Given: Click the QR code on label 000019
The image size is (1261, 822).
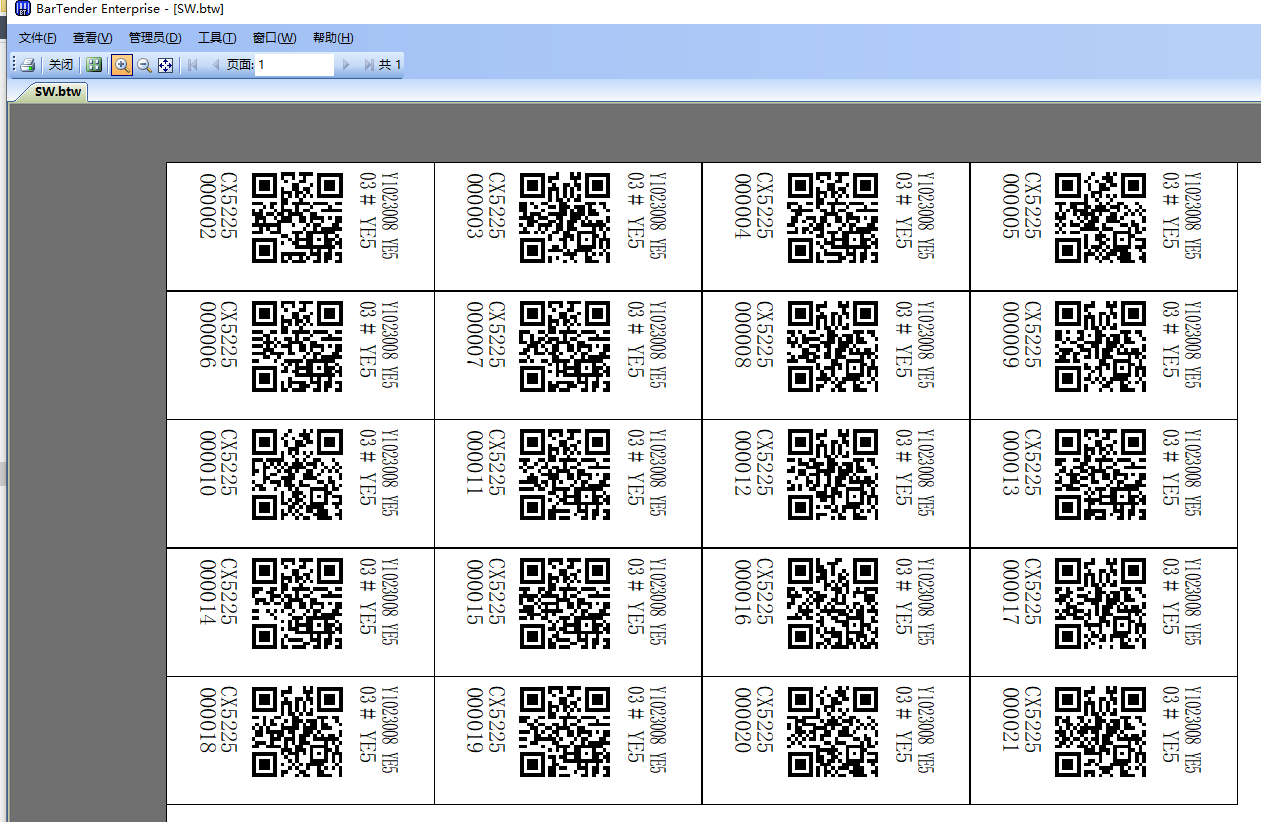Looking at the screenshot, I should 565,731.
